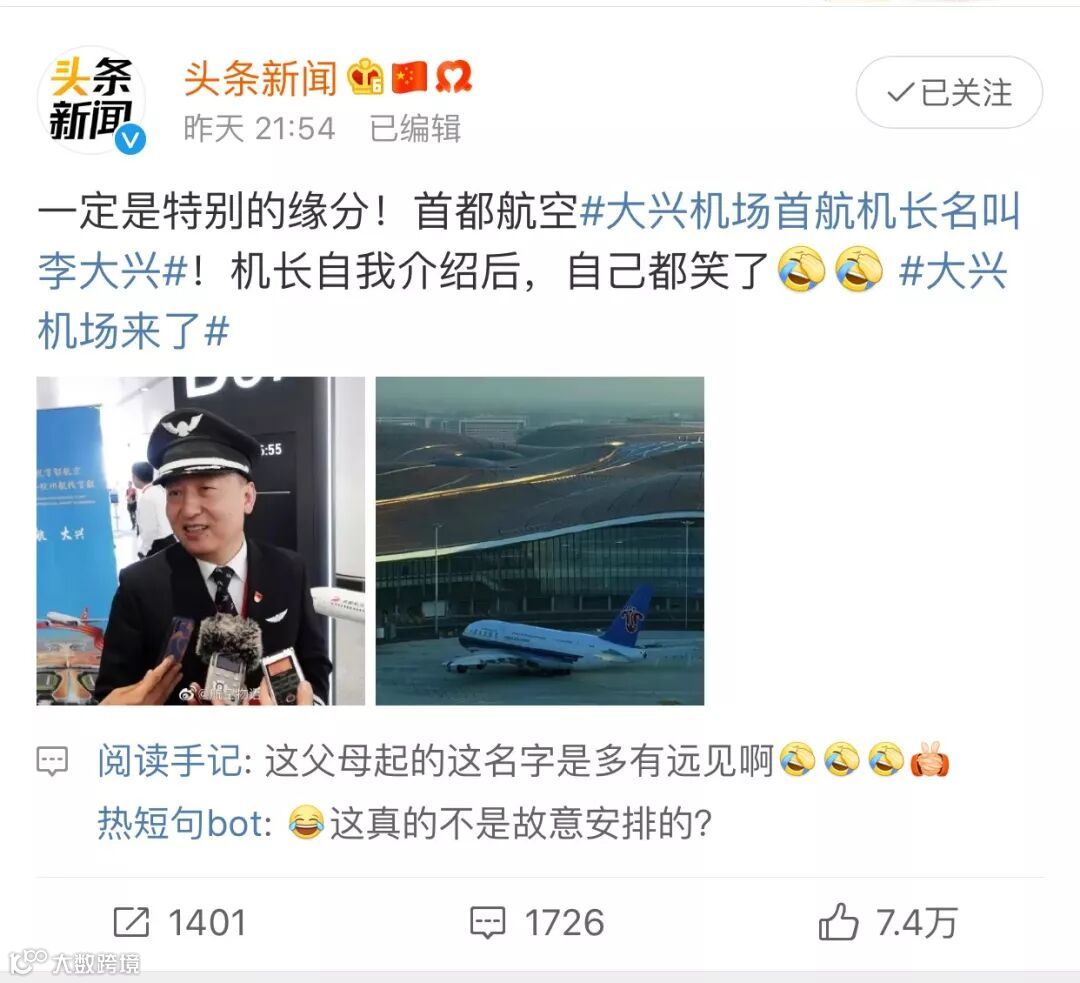The image size is (1080, 983).
Task: Click the repost icon beside 1401
Action: pyautogui.click(x=131, y=922)
